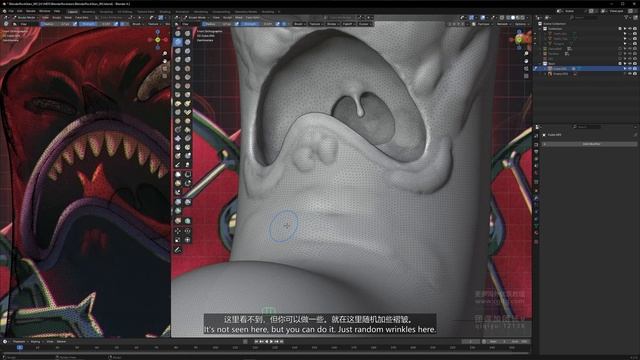Click the Add Modifier button
This screenshot has height=360, width=640.
(x=591, y=144)
